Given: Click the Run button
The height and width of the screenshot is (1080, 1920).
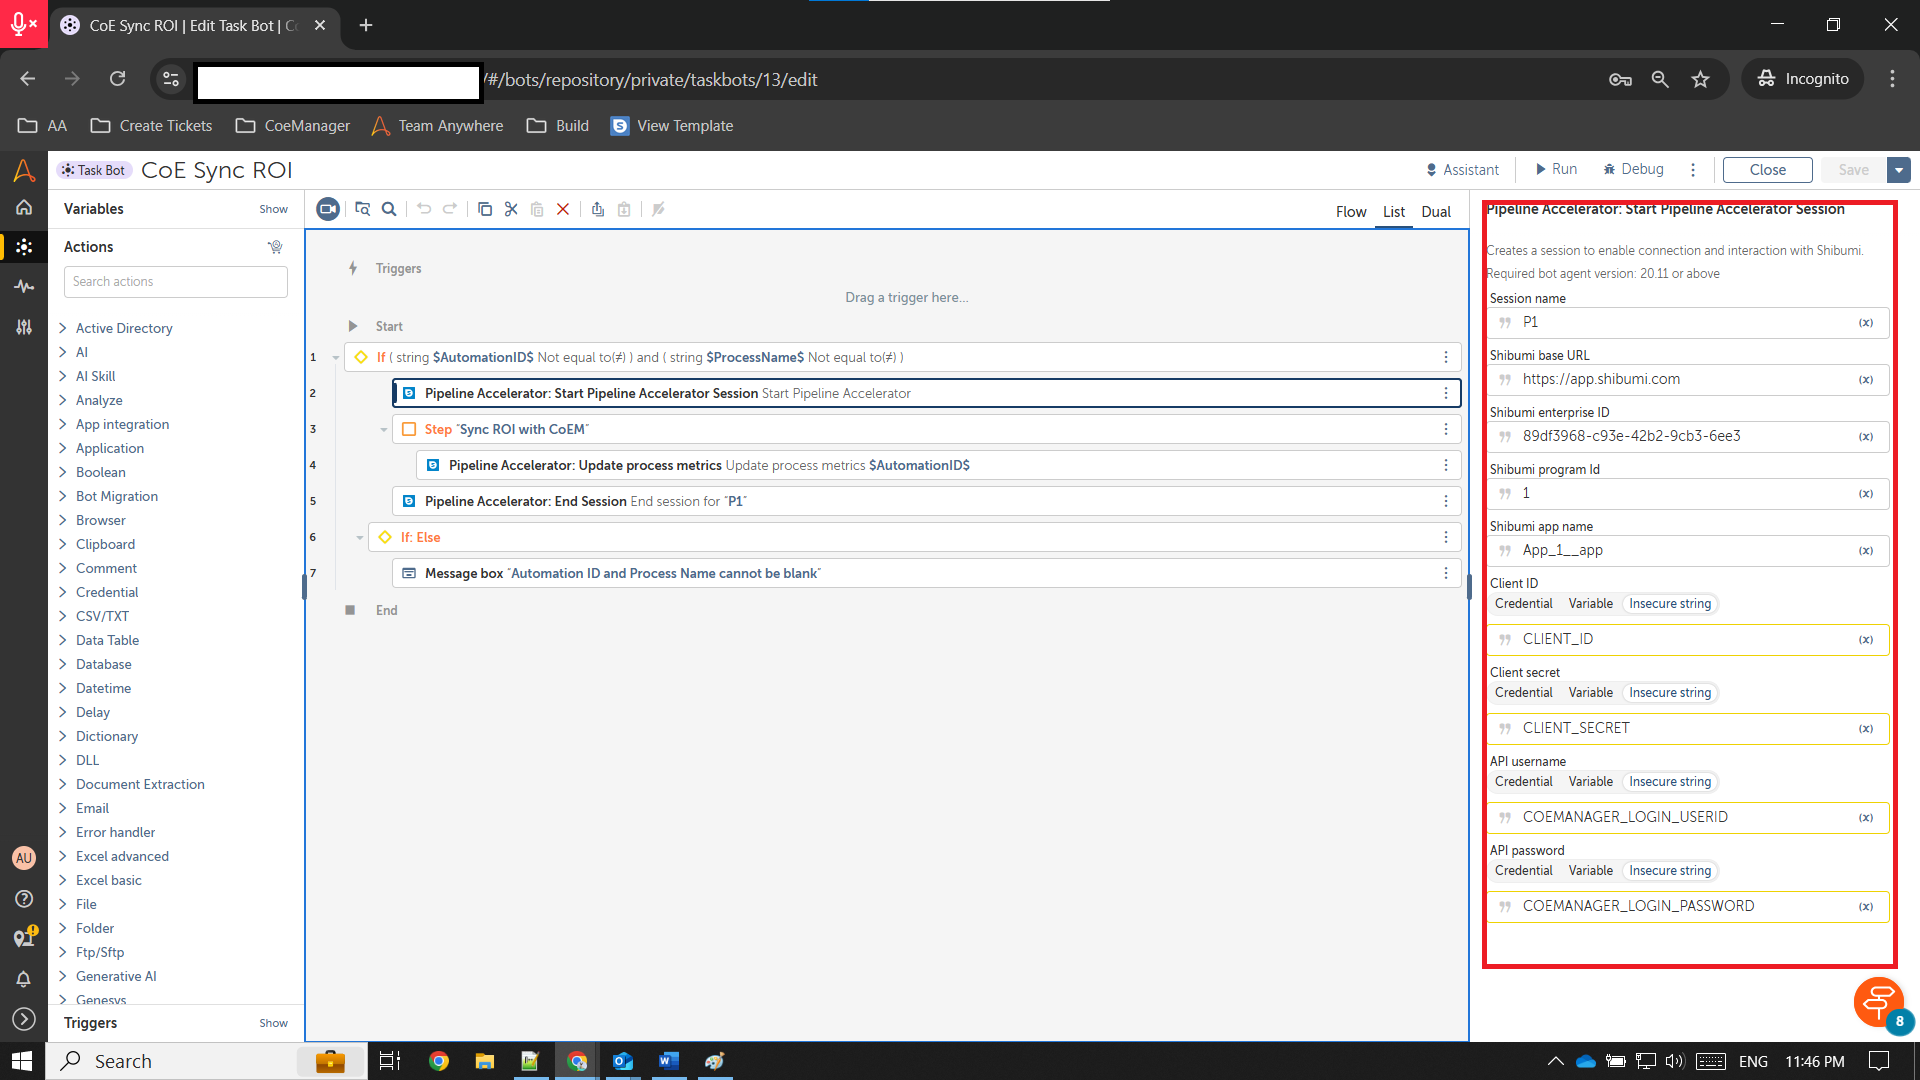Looking at the screenshot, I should click(1556, 170).
